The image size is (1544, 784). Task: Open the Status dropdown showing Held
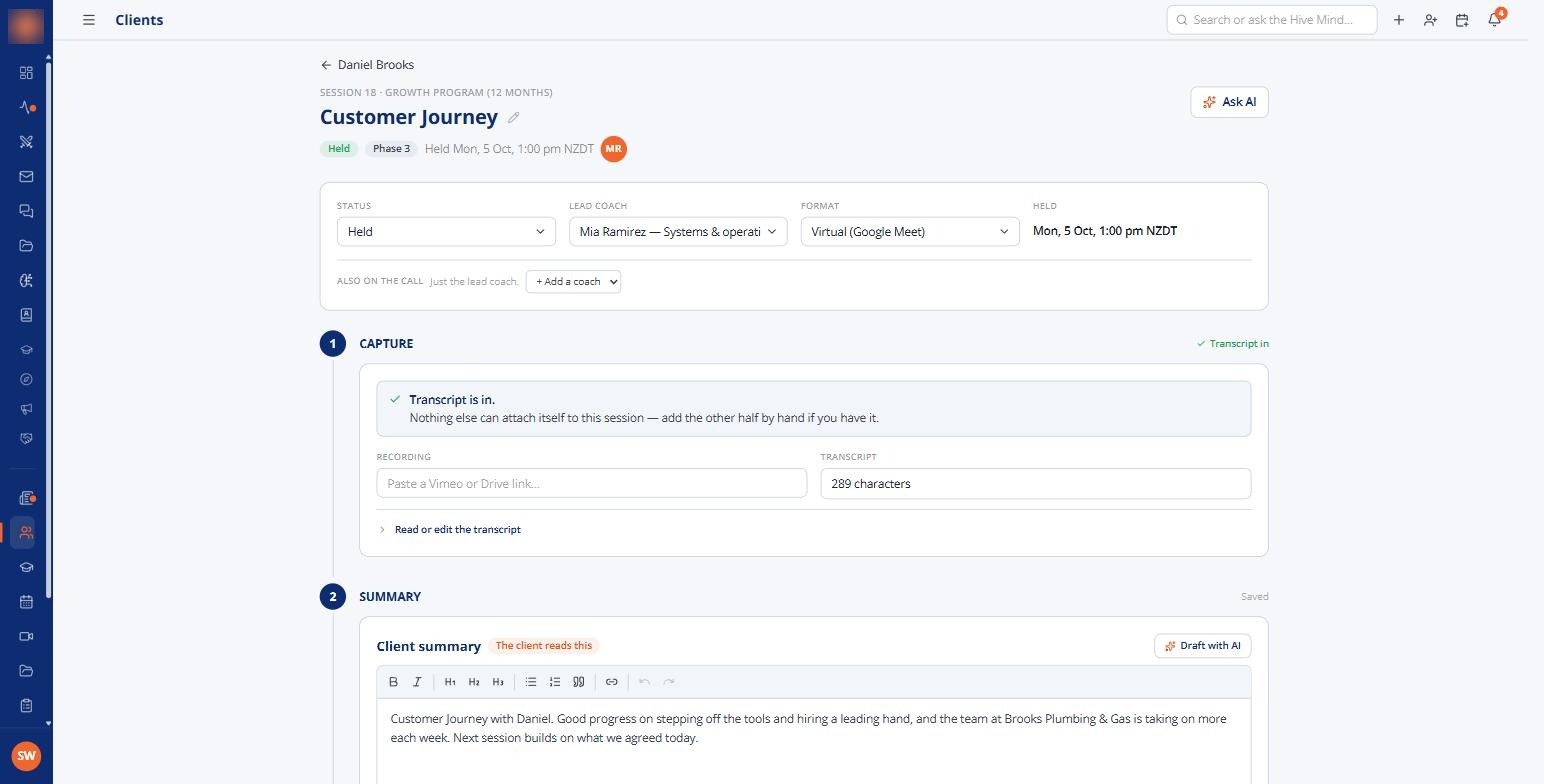coord(446,232)
